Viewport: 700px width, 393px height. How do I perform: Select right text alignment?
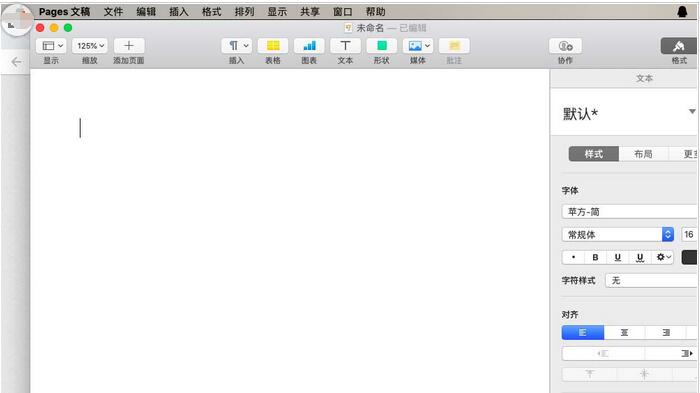(x=666, y=333)
